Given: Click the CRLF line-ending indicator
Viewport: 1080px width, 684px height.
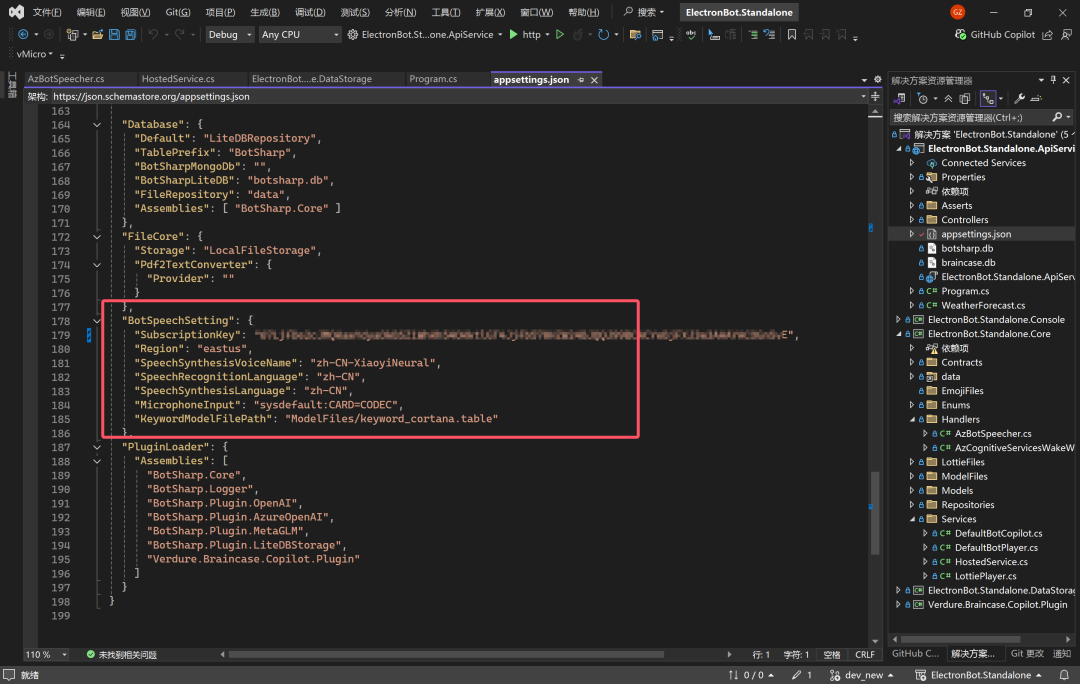Looking at the screenshot, I should (x=865, y=654).
